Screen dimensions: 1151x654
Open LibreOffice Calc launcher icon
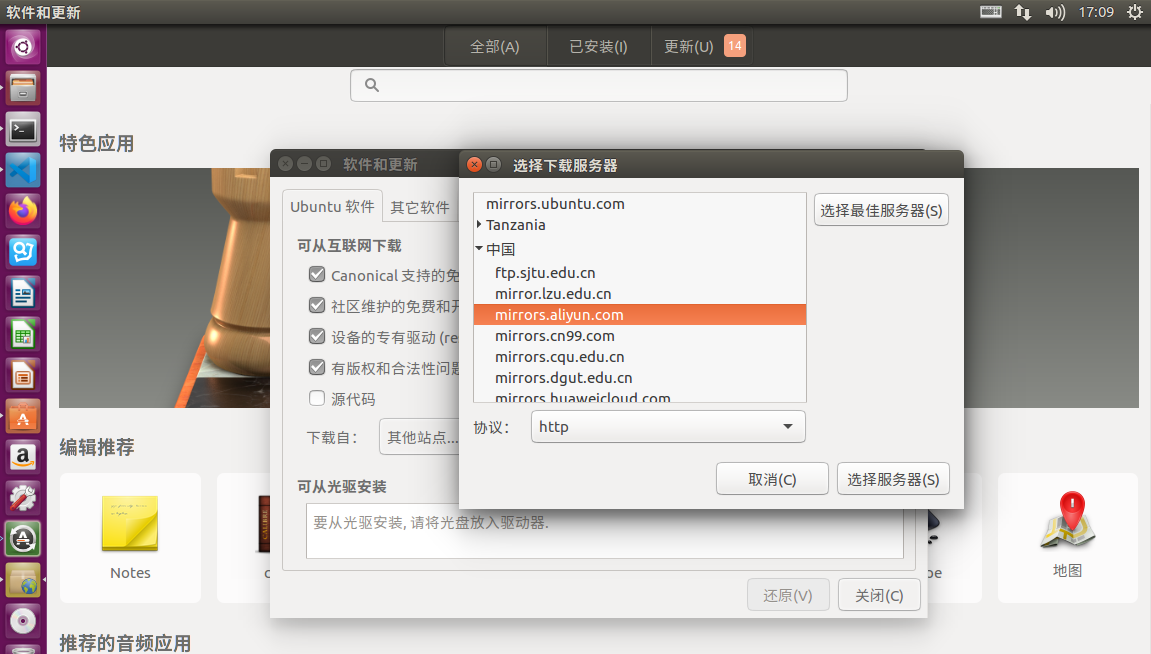[x=23, y=335]
